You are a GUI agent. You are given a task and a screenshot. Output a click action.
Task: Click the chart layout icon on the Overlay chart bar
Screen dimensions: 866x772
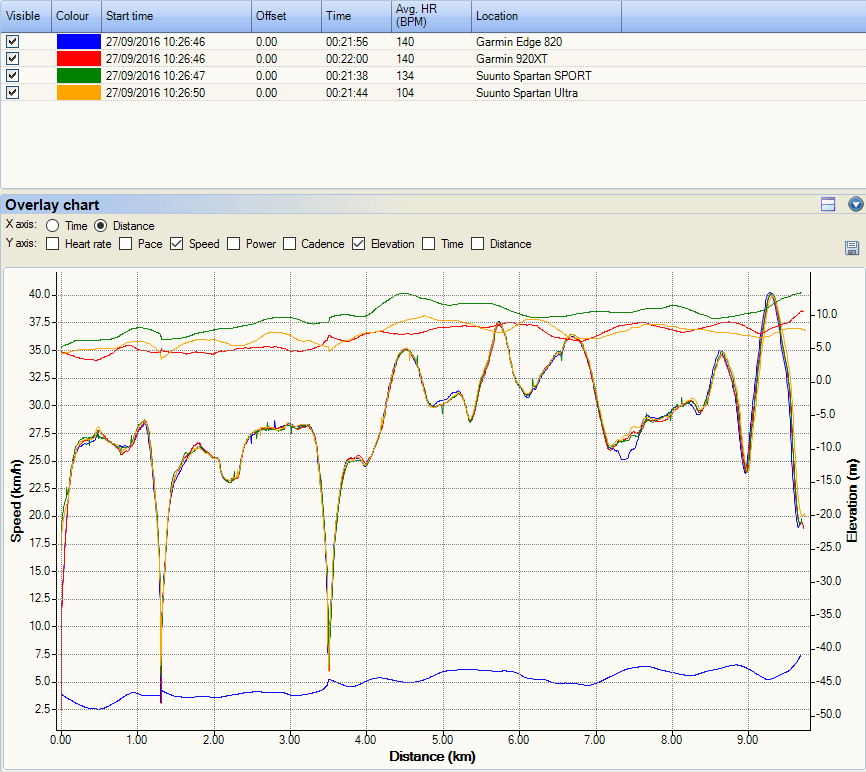[827, 204]
